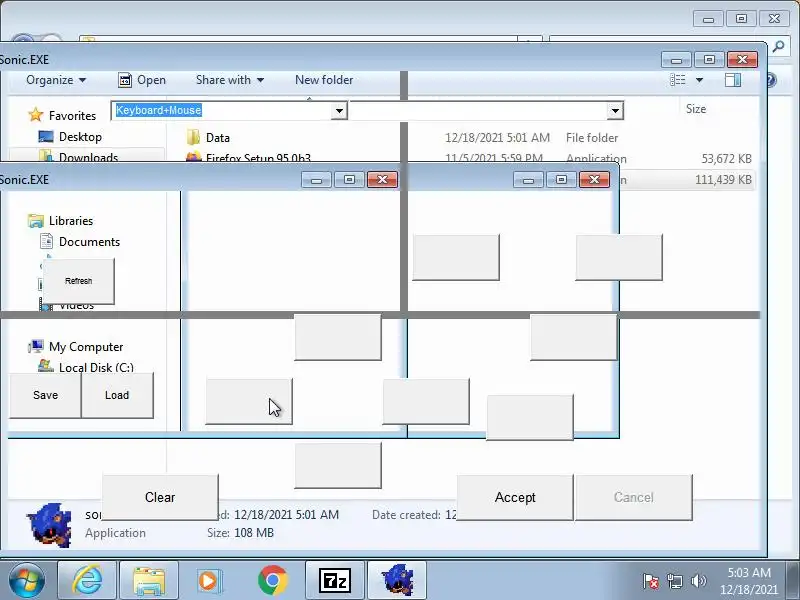
Task: Click the Data folder icon
Action: pyautogui.click(x=193, y=137)
